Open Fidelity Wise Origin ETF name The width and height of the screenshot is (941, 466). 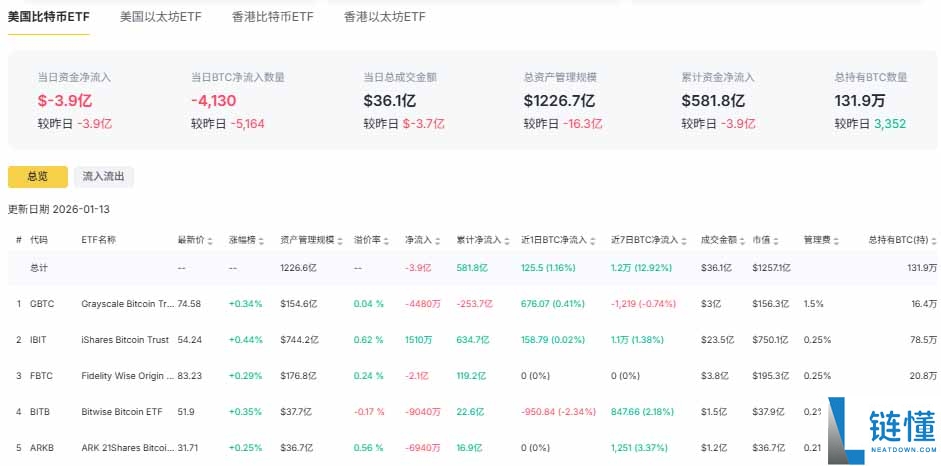[x=128, y=376]
